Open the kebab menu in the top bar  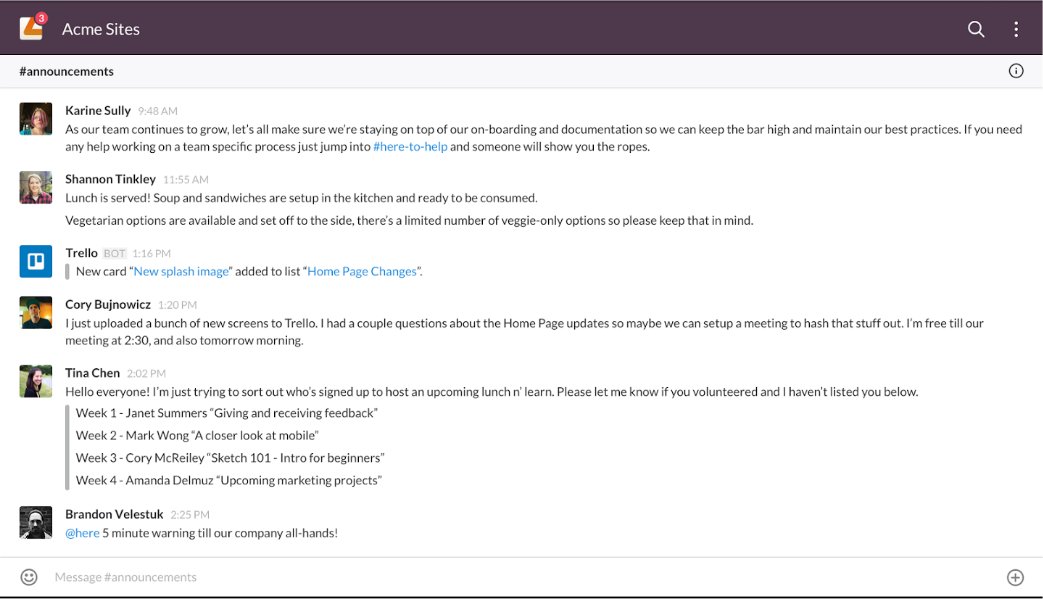point(1015,29)
